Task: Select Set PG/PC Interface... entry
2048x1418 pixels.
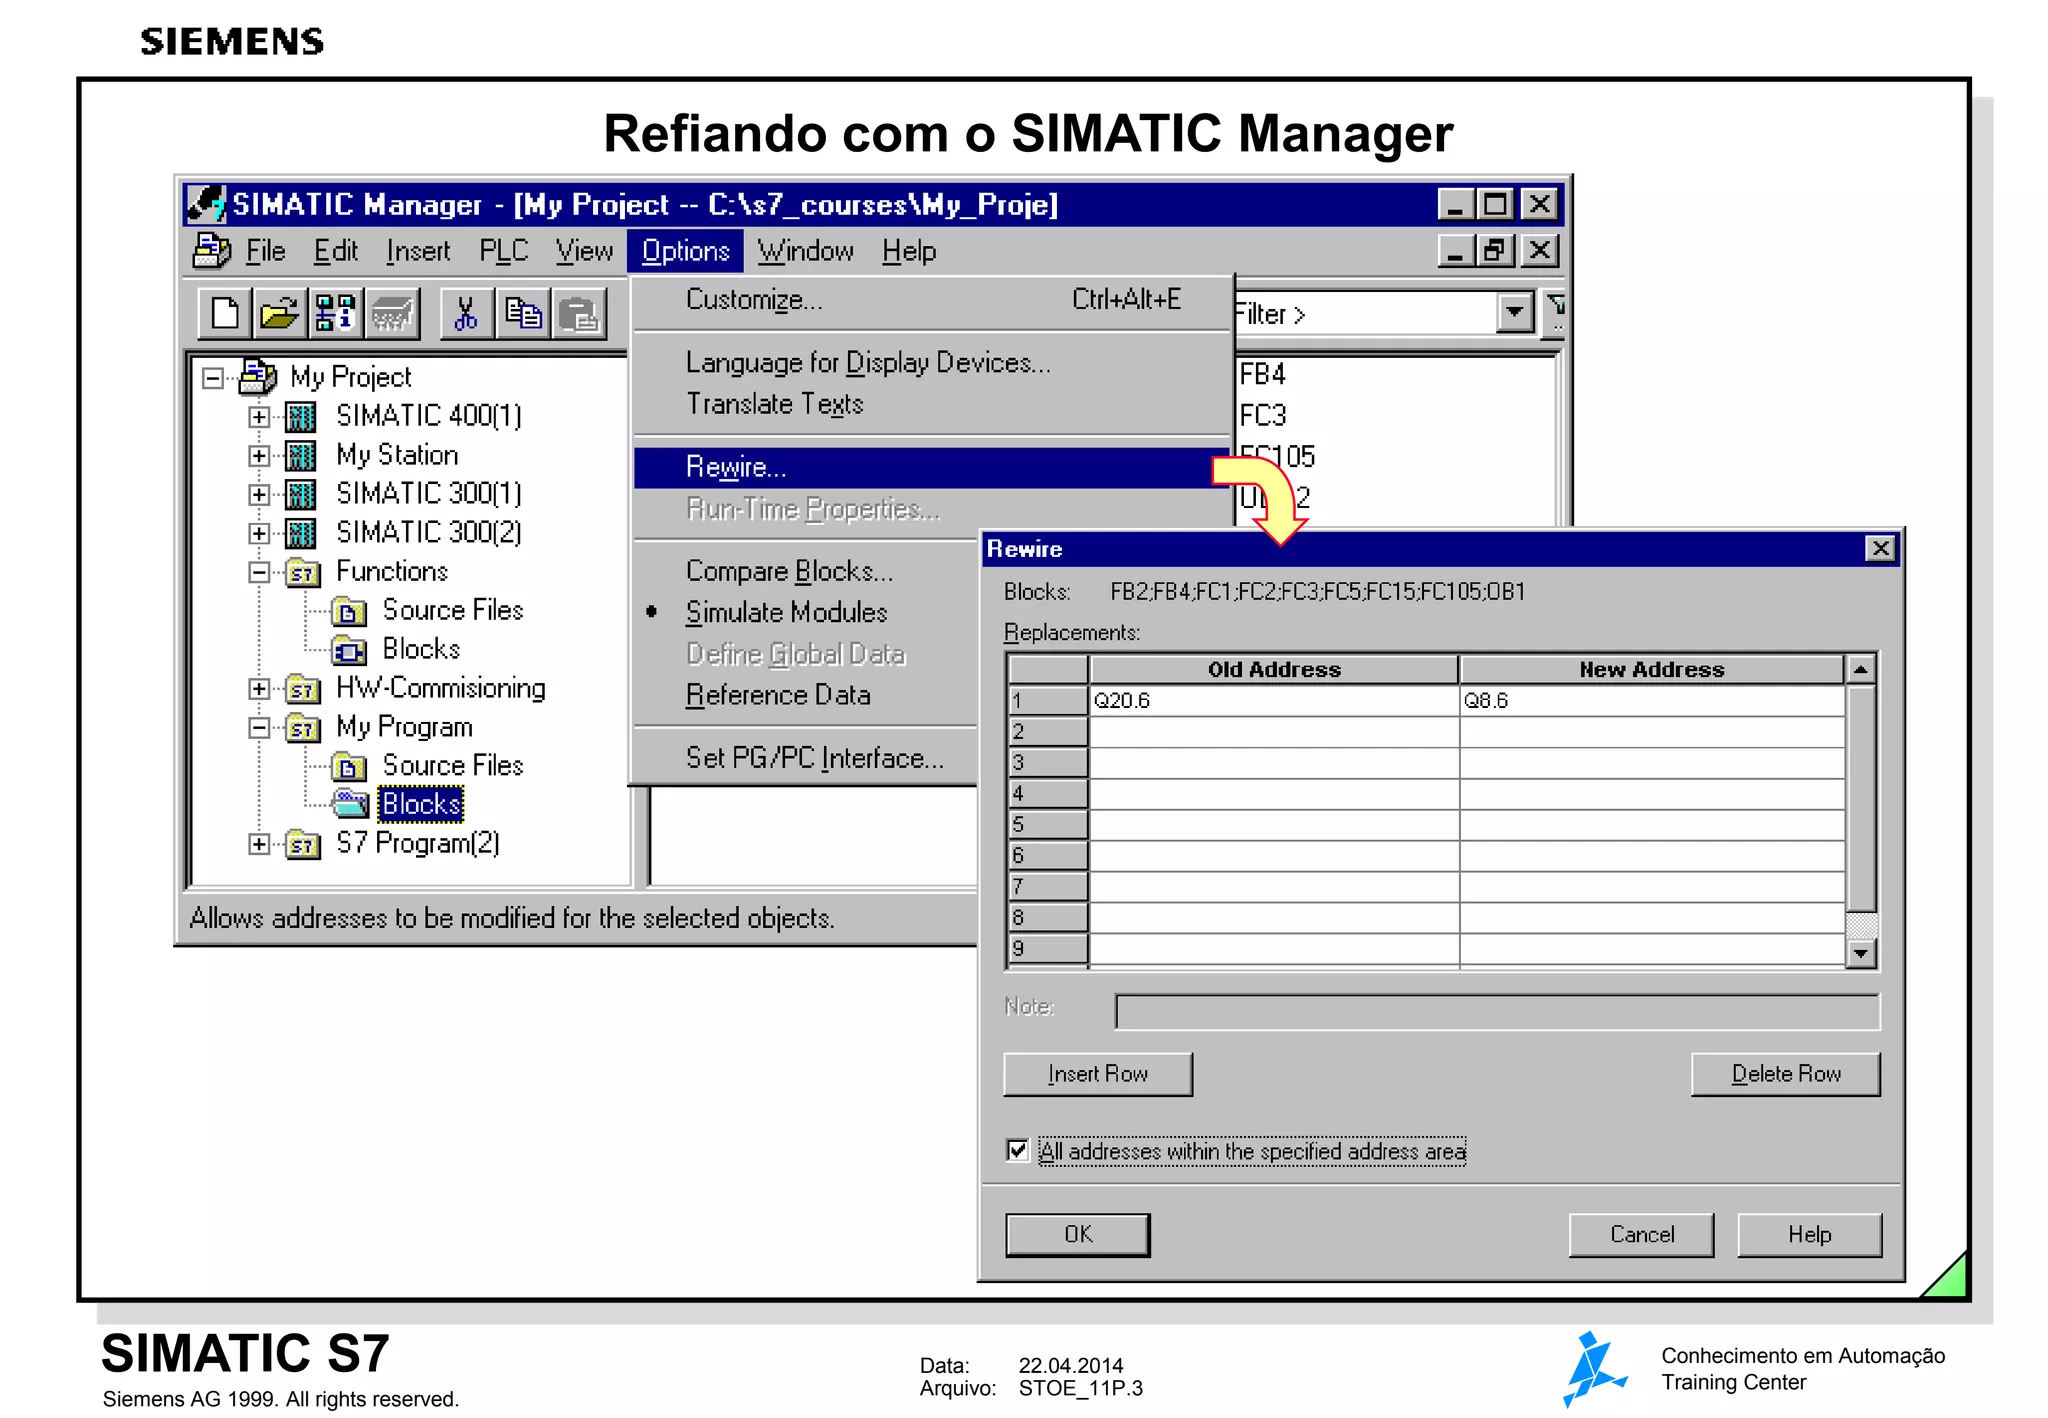Action: (806, 758)
